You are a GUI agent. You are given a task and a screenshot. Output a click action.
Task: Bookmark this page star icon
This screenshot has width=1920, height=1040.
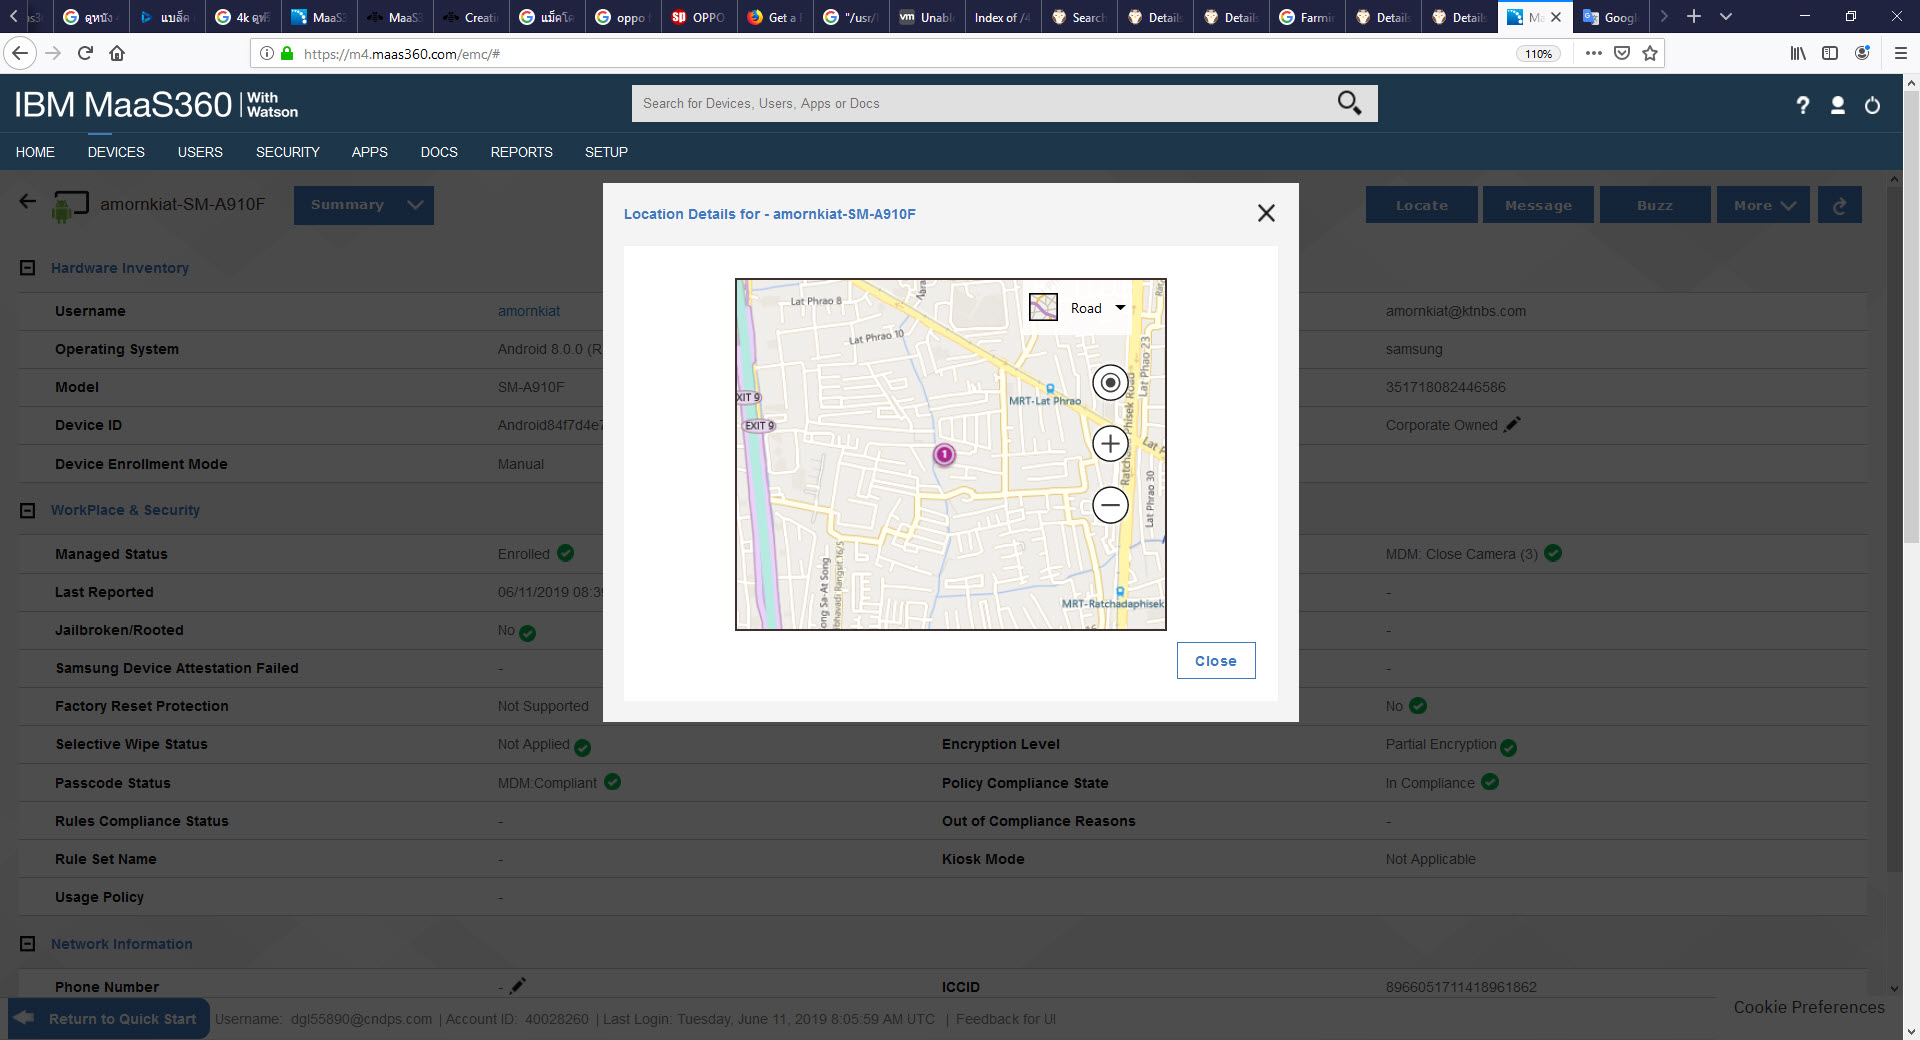(x=1650, y=53)
